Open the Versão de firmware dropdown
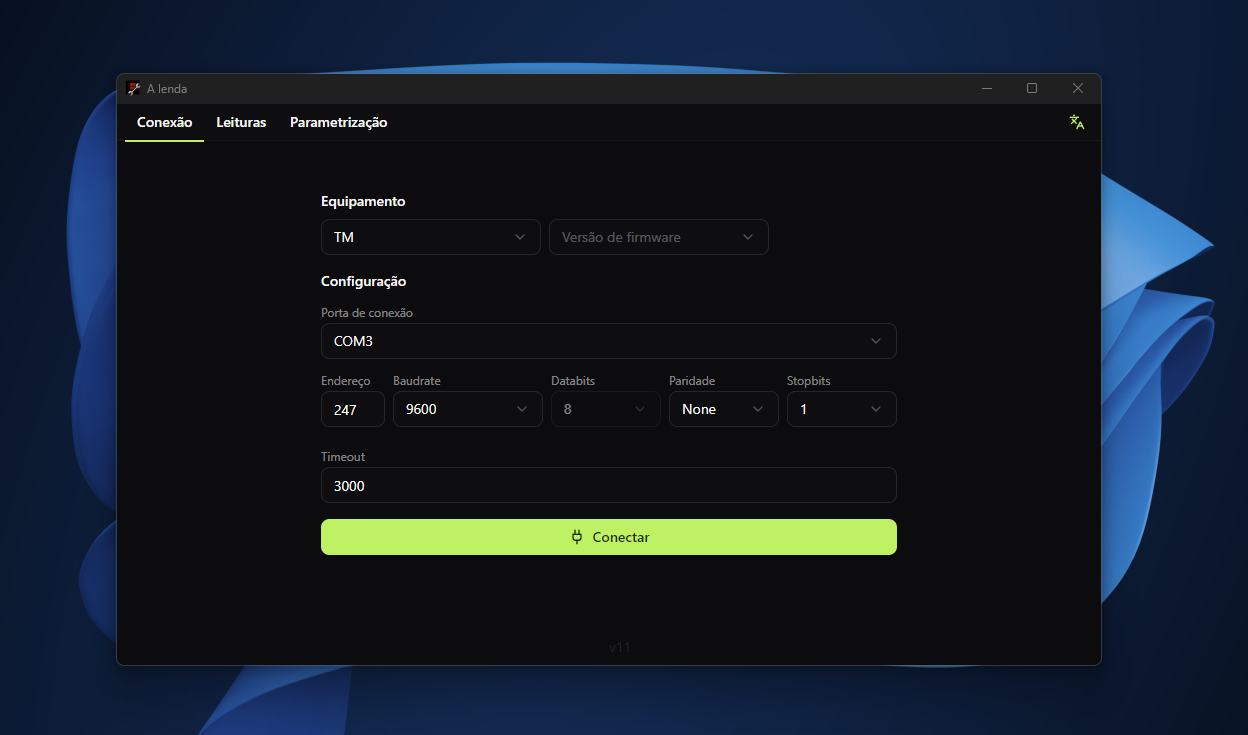The height and width of the screenshot is (735, 1248). (659, 237)
